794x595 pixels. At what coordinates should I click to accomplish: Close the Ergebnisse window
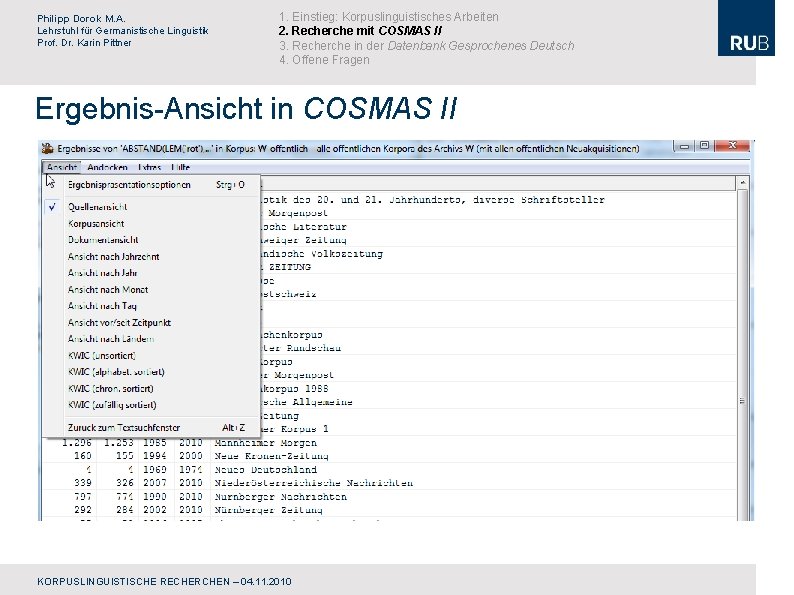click(732, 146)
